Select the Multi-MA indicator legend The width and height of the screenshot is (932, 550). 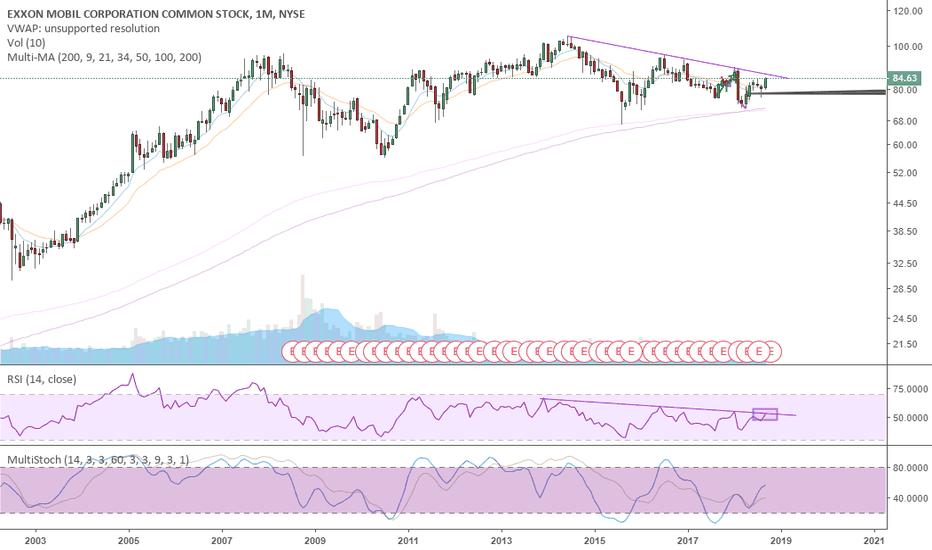coord(104,57)
